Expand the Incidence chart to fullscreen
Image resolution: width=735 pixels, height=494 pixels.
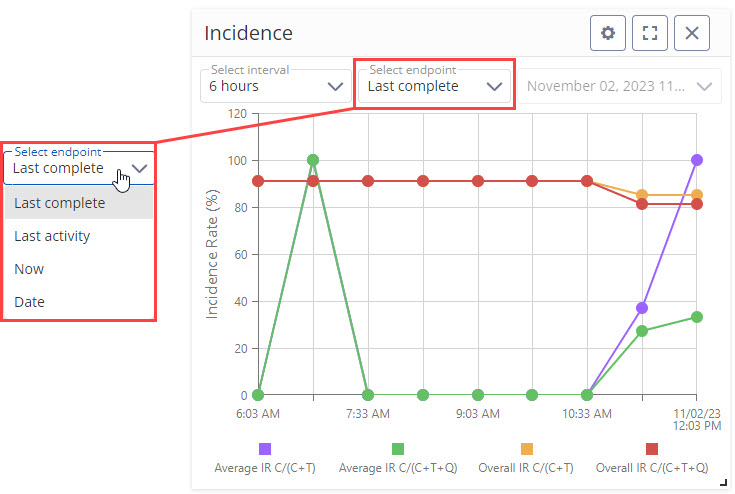pyautogui.click(x=650, y=33)
